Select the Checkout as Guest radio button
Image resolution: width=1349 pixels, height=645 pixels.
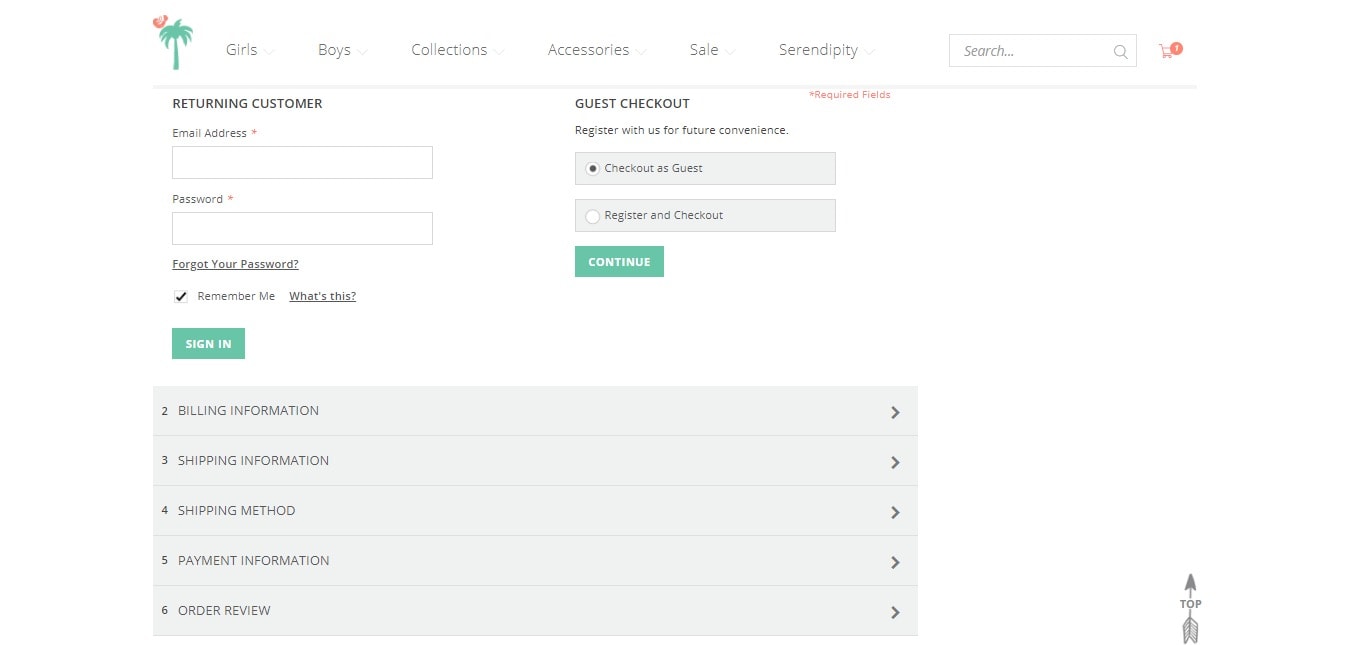coord(592,169)
